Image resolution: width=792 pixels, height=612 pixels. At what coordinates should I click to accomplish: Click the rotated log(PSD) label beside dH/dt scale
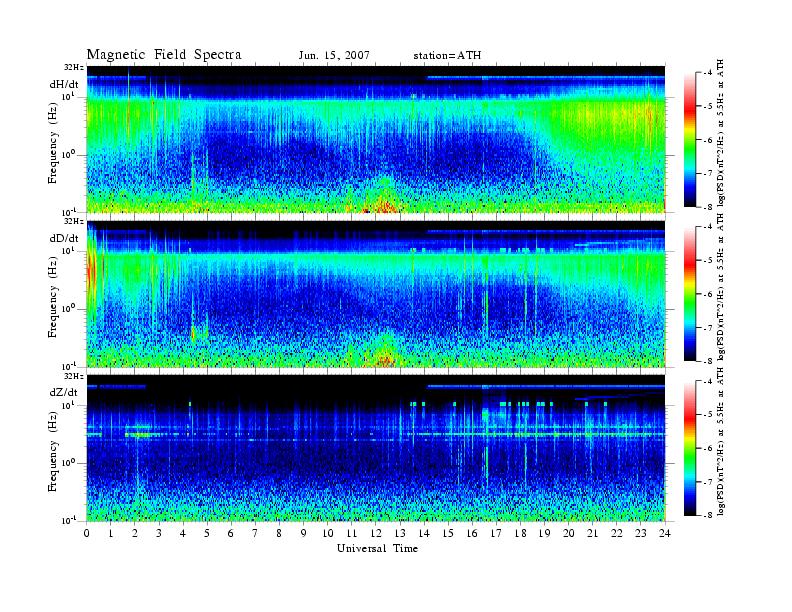(720, 133)
